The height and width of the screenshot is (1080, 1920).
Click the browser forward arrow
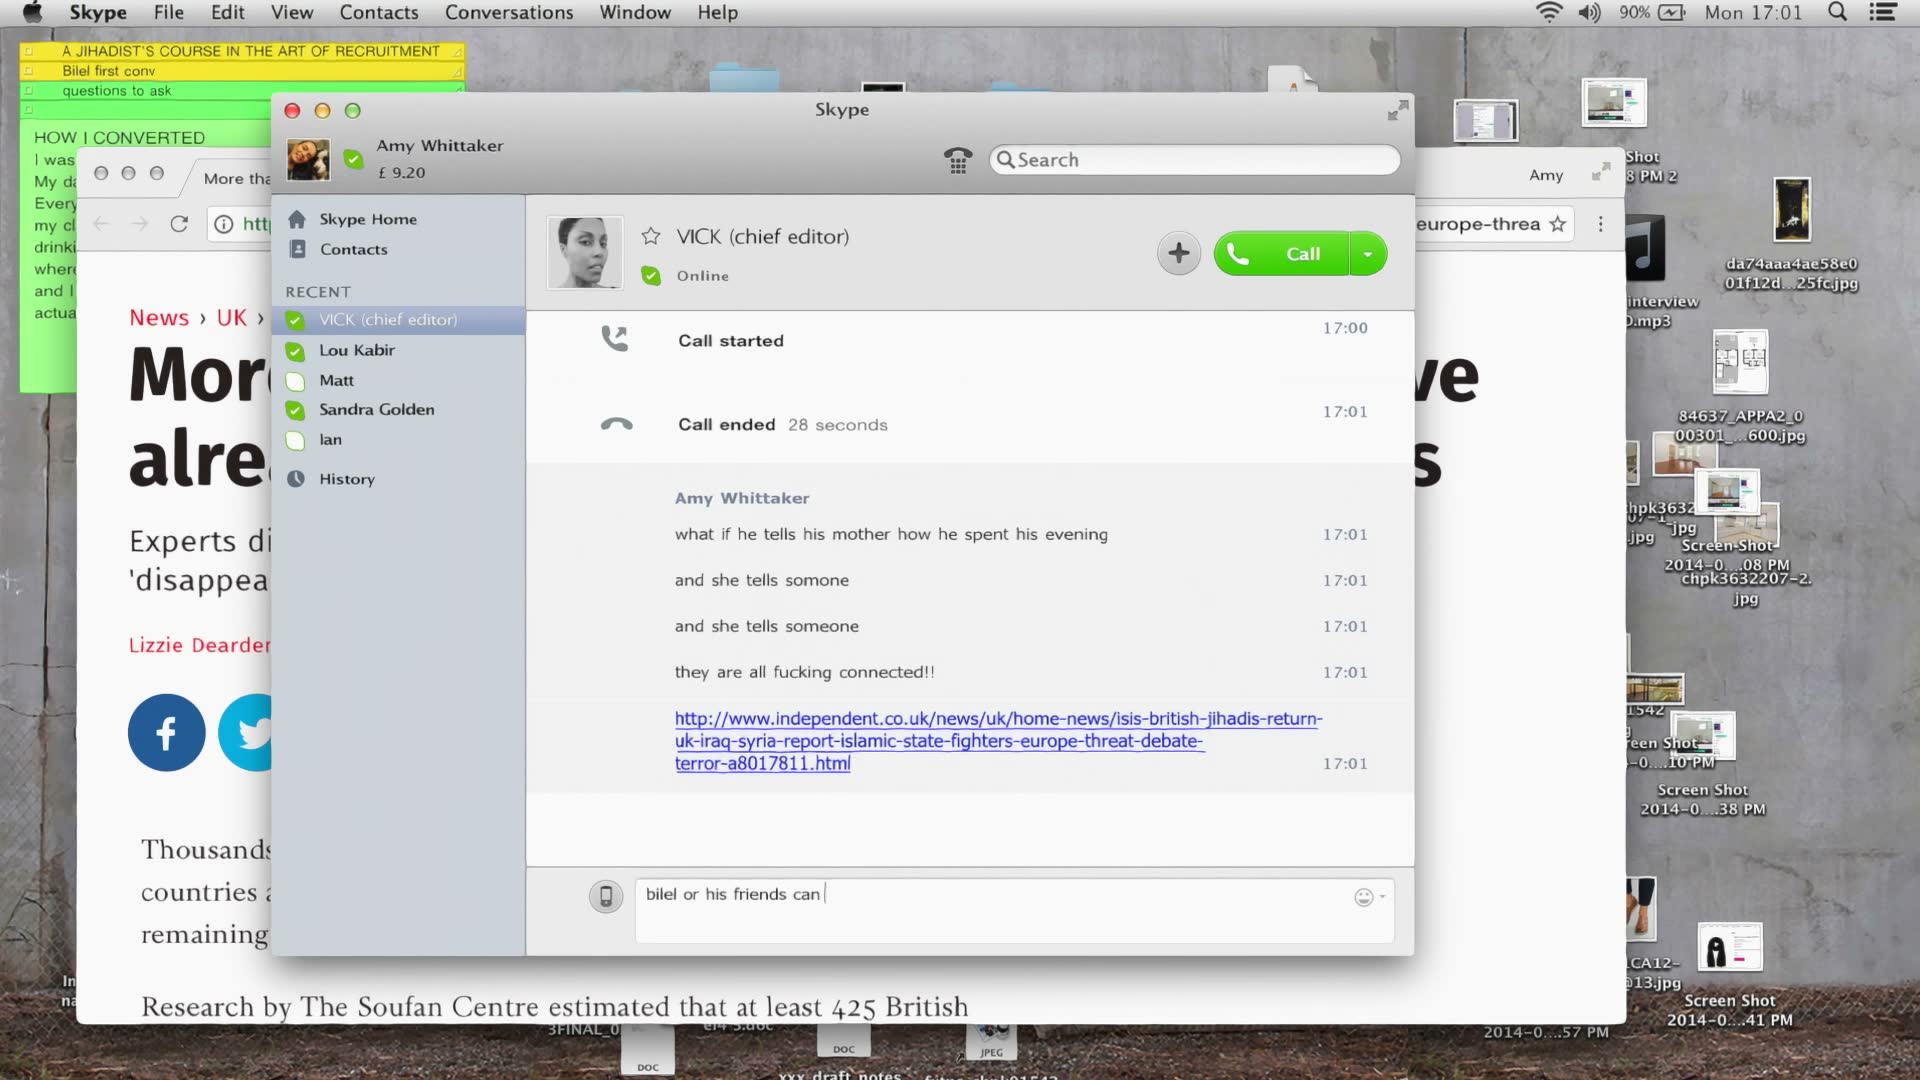[x=140, y=224]
